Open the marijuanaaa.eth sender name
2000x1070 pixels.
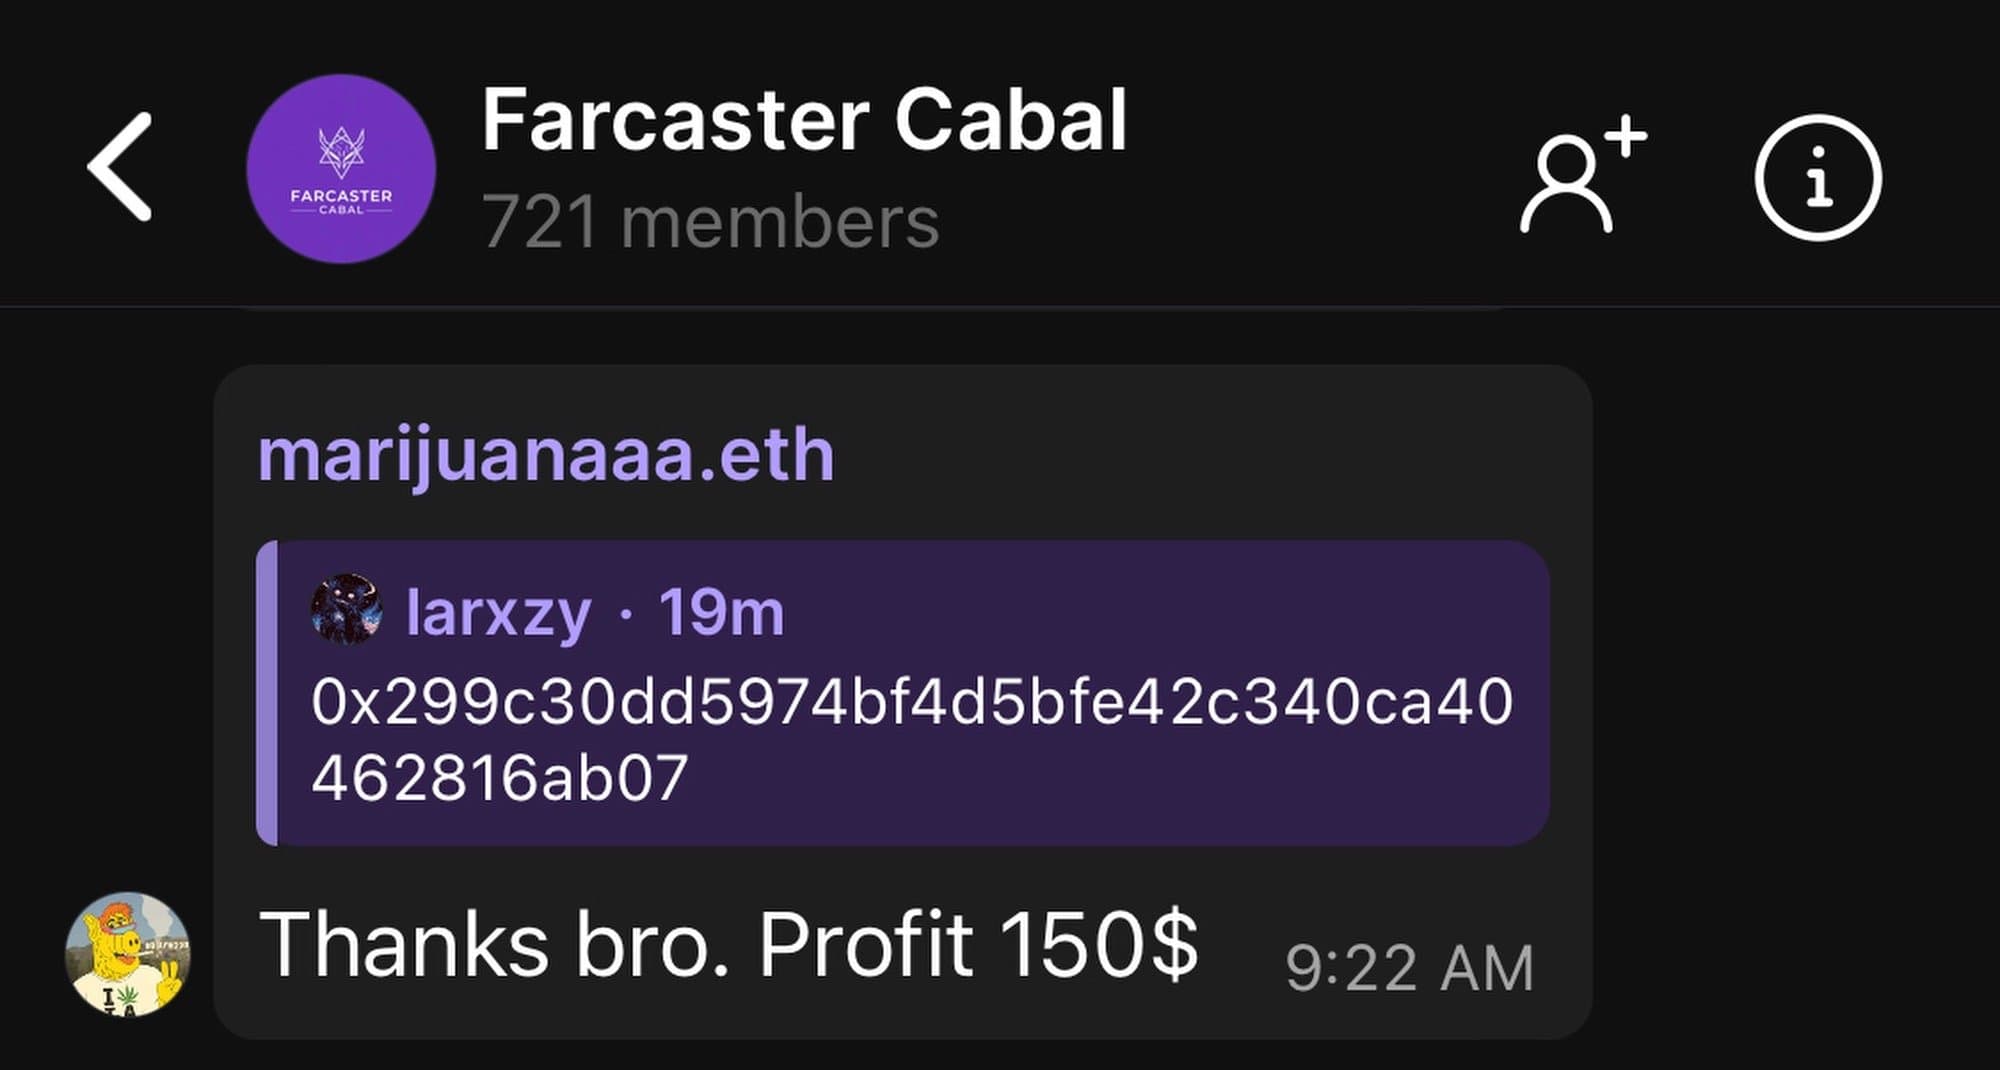pos(546,456)
